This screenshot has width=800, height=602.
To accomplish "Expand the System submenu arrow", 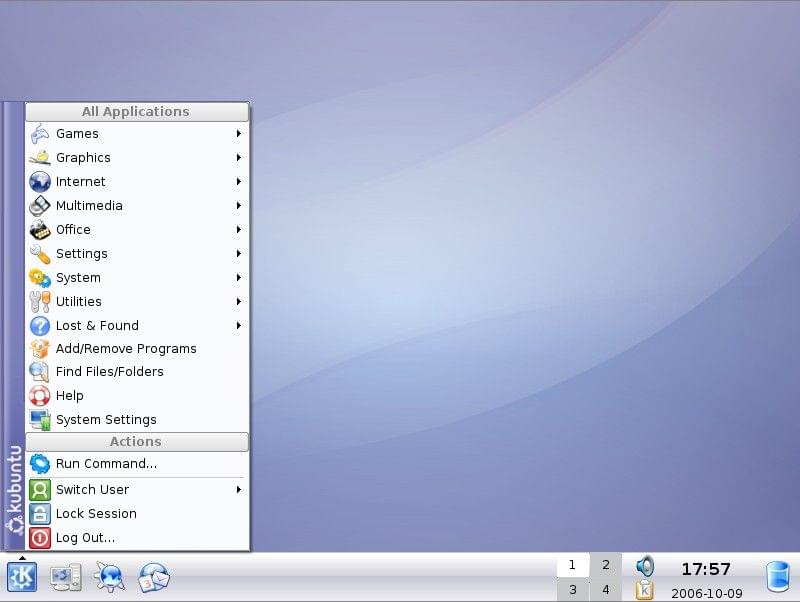I will tap(239, 278).
